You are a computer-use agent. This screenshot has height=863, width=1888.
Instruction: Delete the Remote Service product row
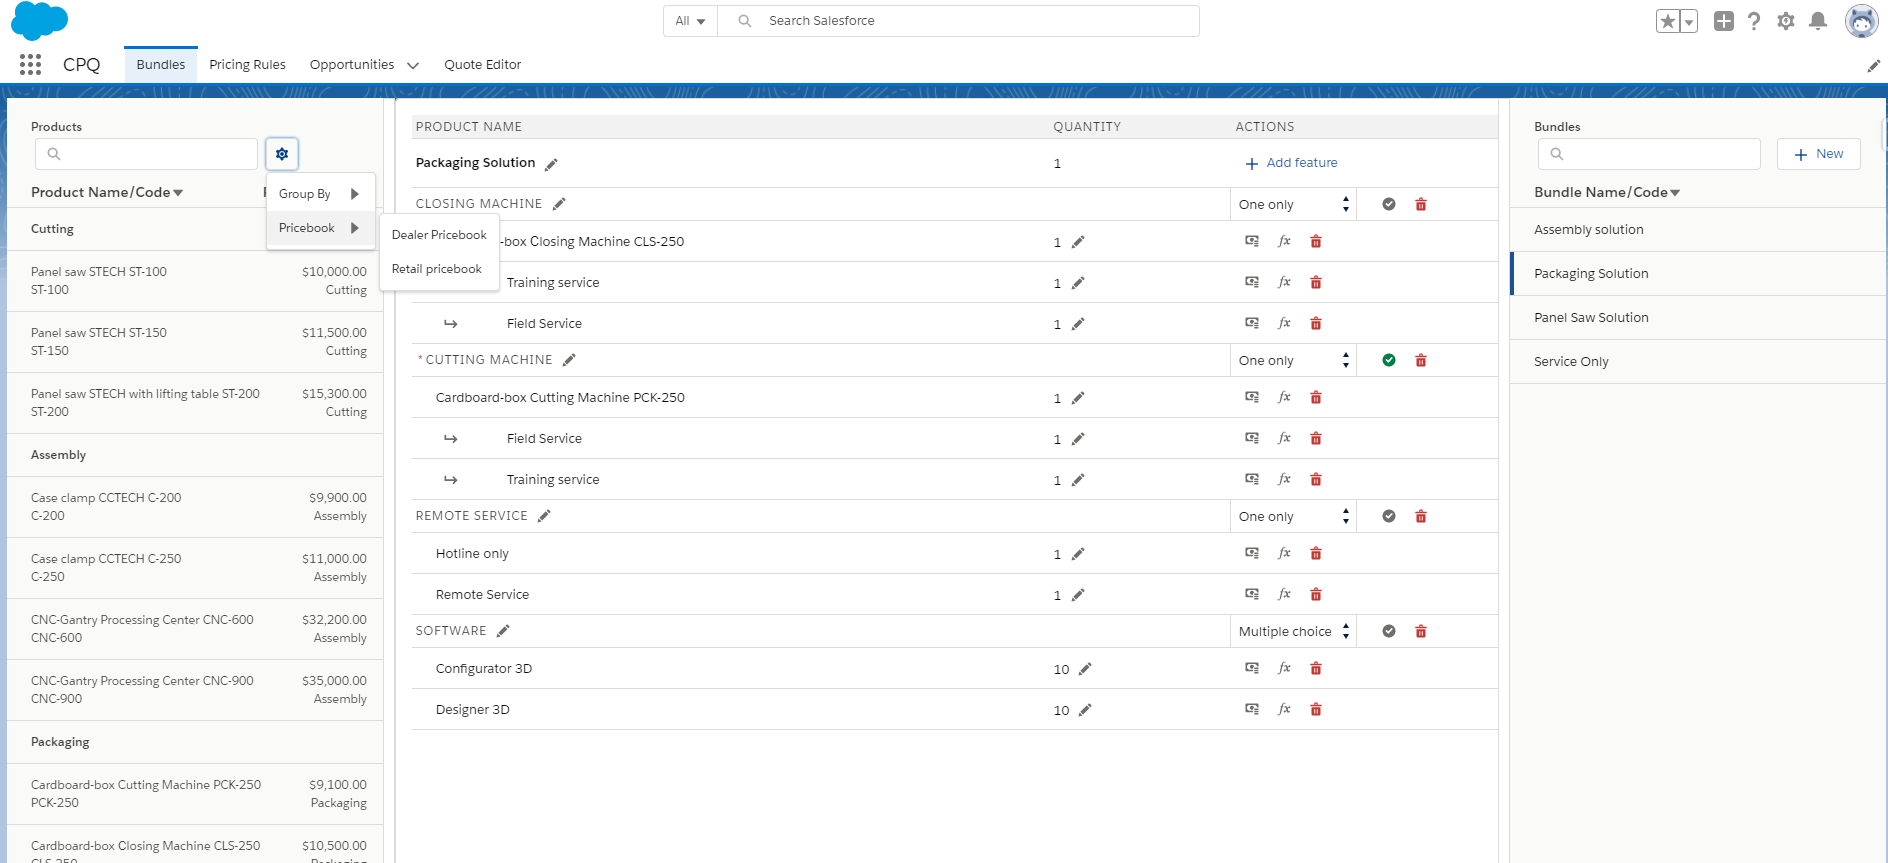pos(1316,594)
